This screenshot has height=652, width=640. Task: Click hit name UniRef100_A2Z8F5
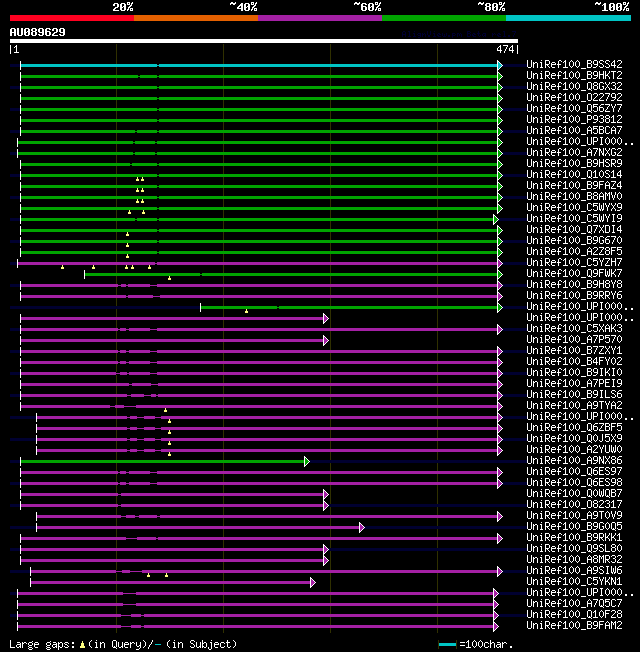click(x=574, y=252)
